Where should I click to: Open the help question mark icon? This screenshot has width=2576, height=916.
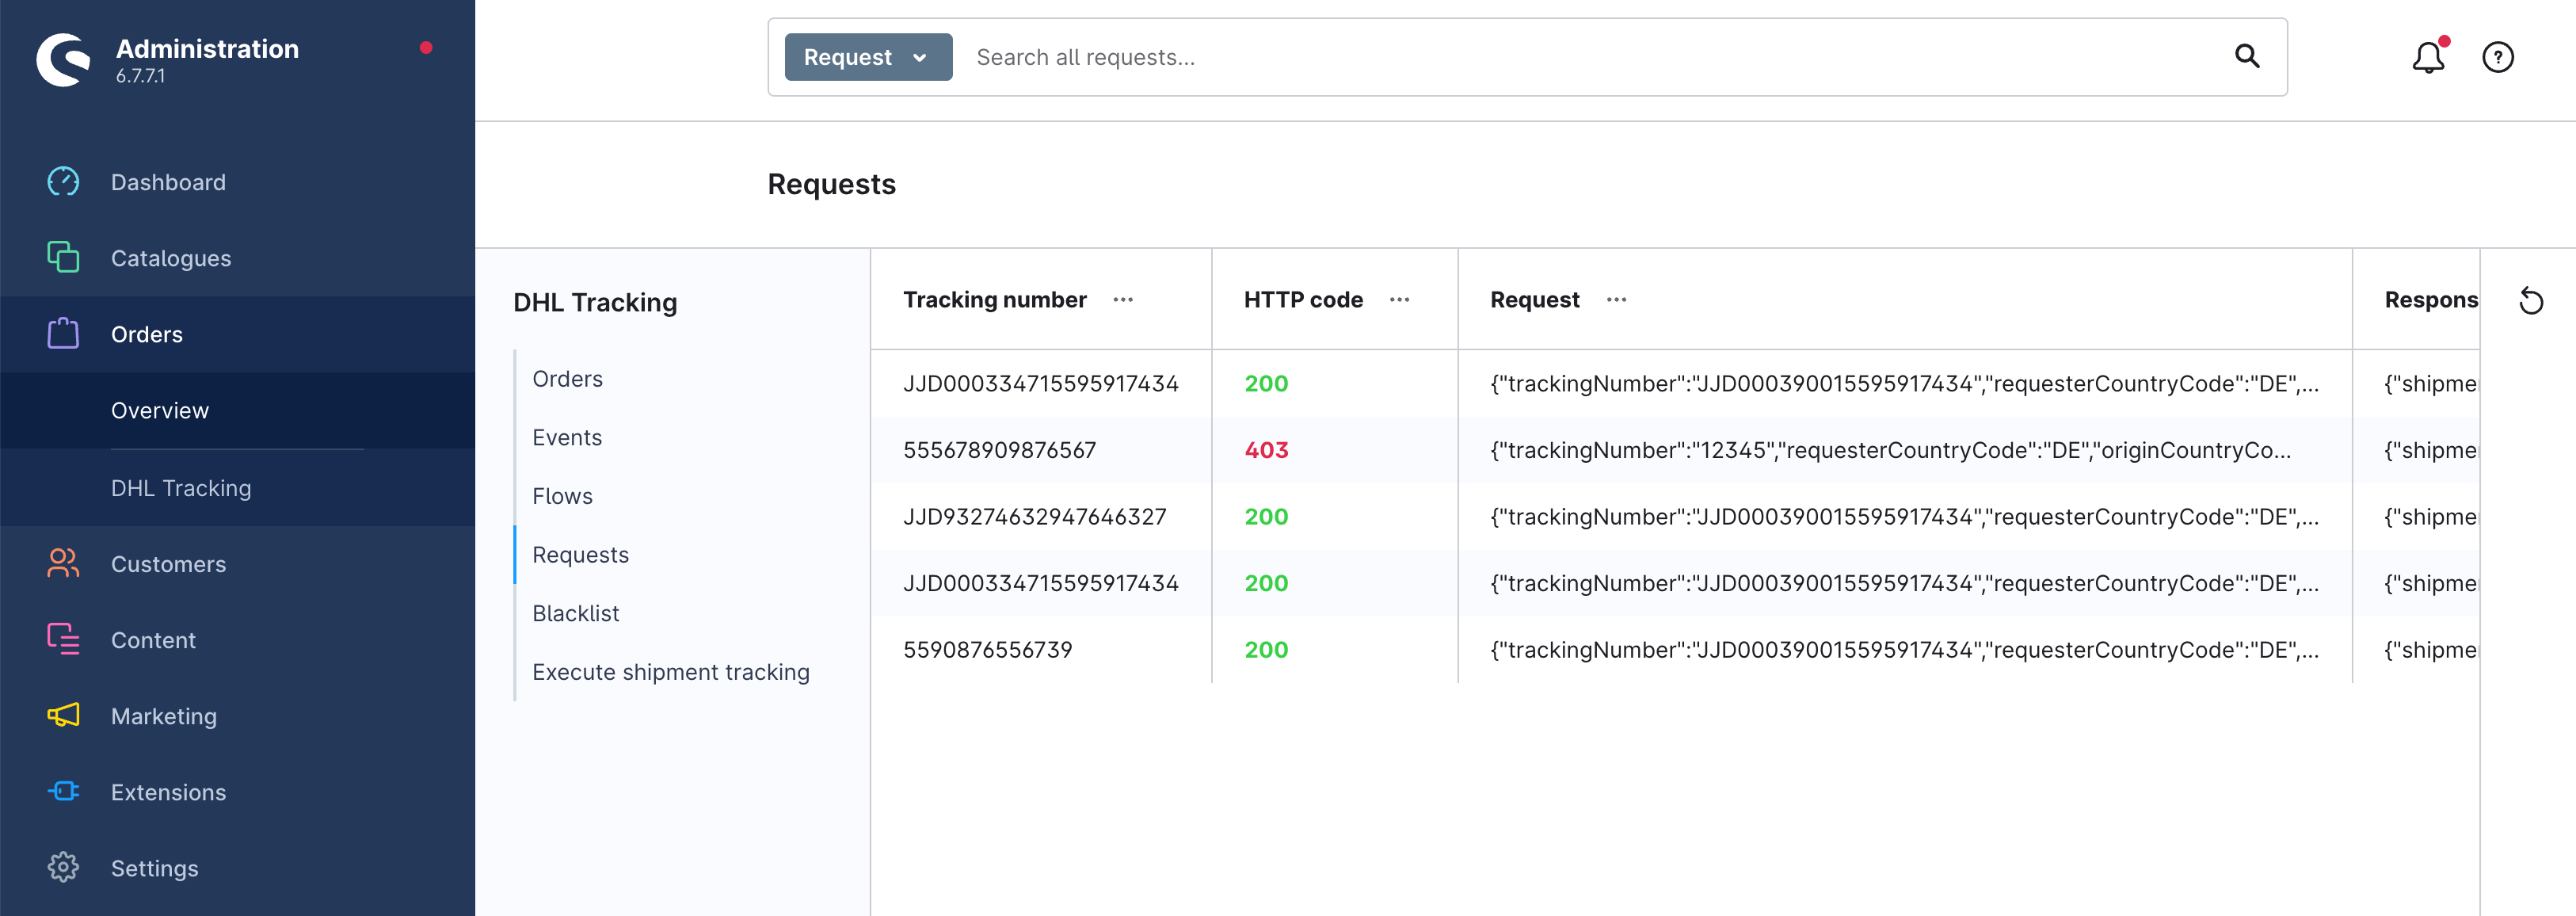click(x=2498, y=57)
